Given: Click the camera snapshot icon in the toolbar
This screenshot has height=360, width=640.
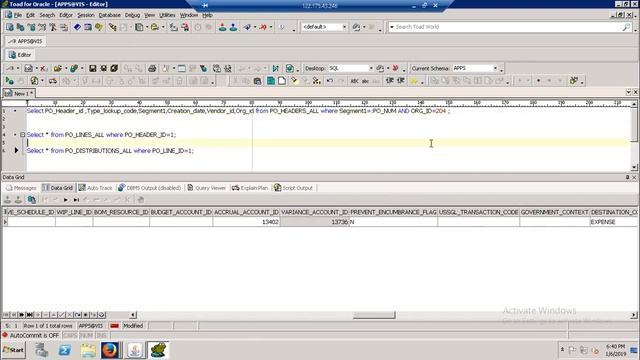Looking at the screenshot, I should point(257,81).
